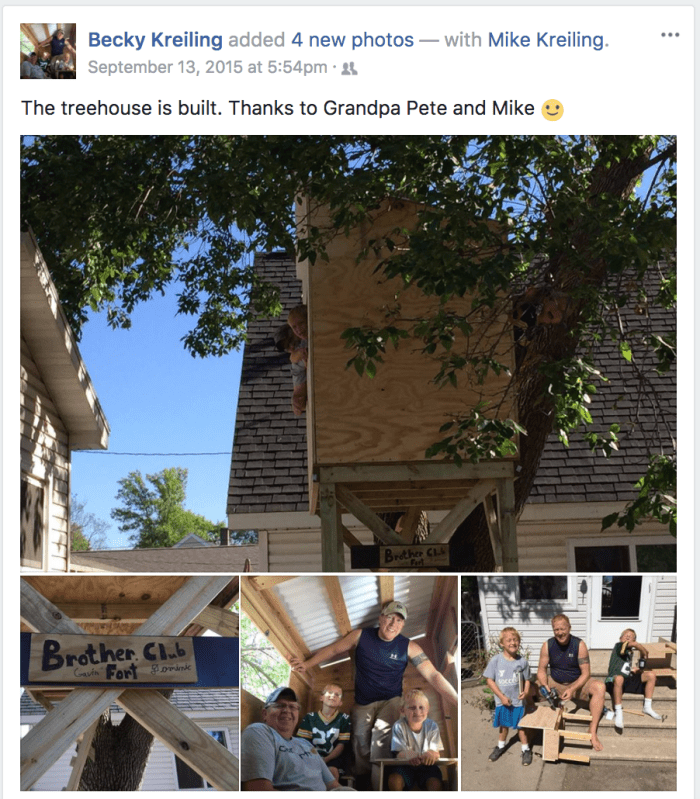The image size is (700, 799).
Task: Click the post text about the treehouse
Action: (278, 109)
